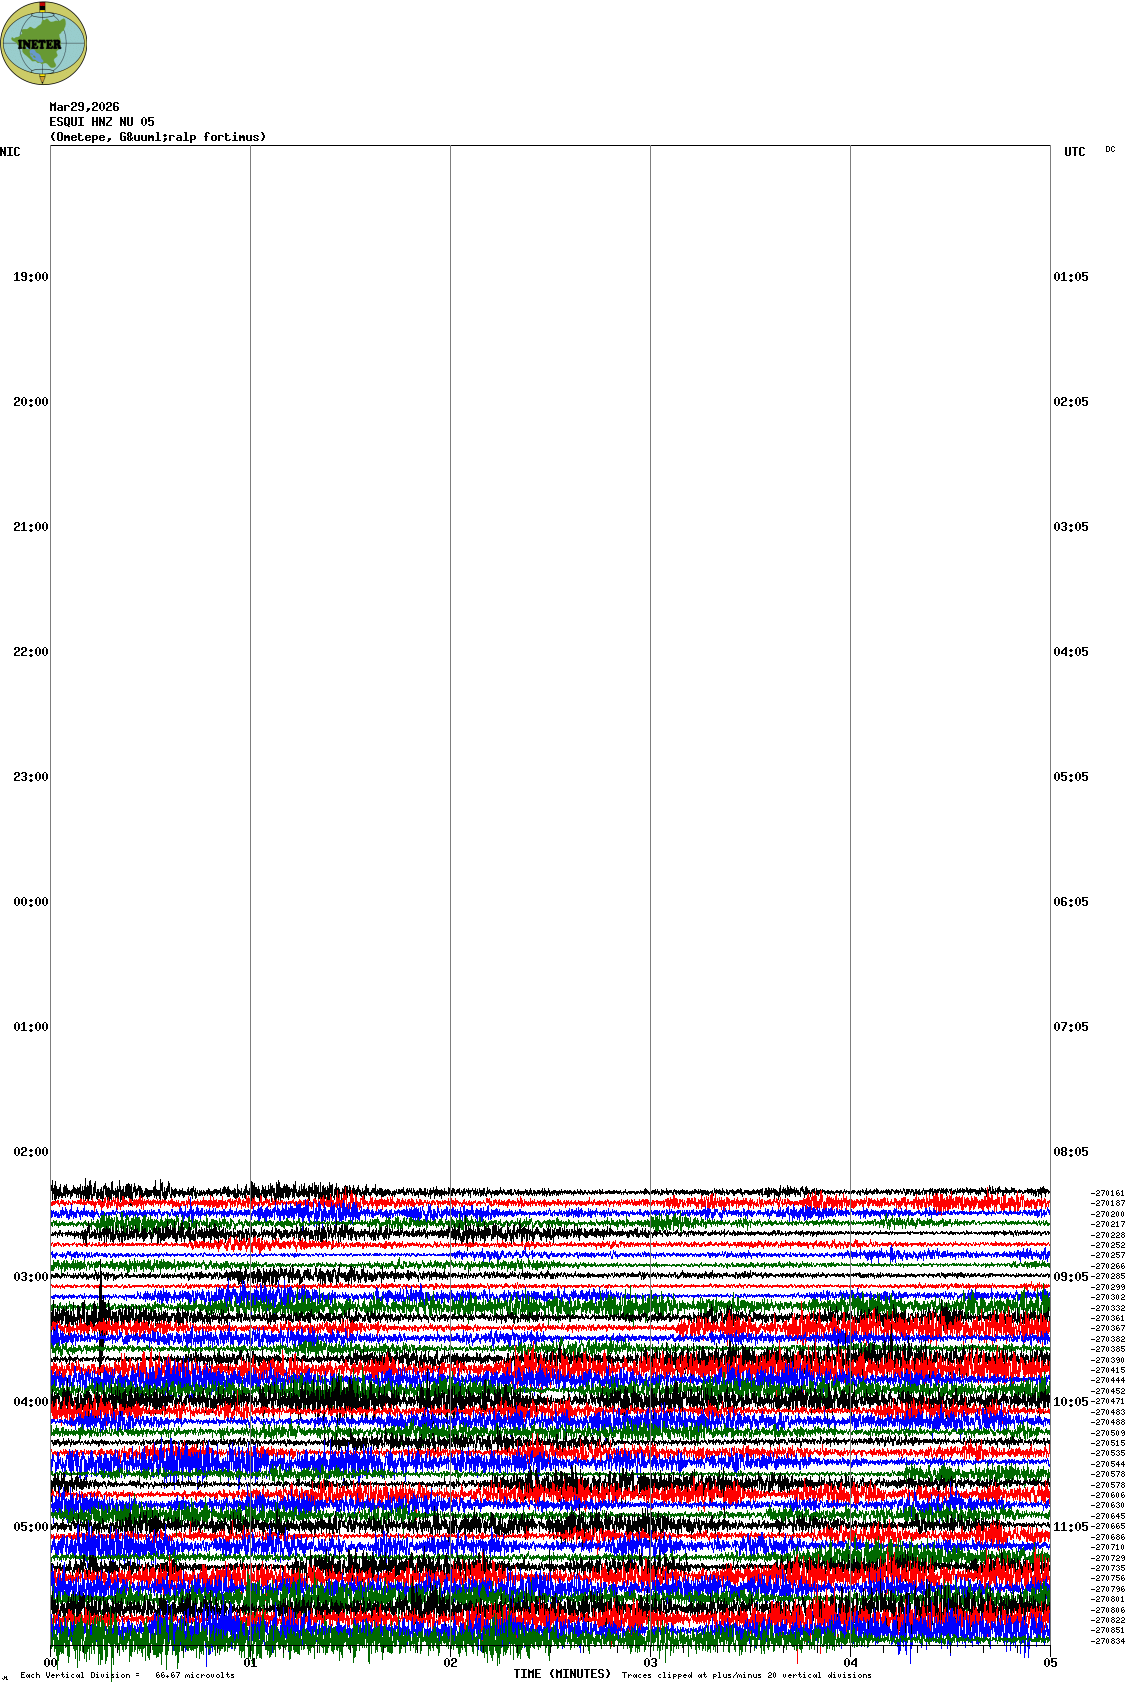
Task: Select the 00:00 NIC time marker
Action: (30, 902)
